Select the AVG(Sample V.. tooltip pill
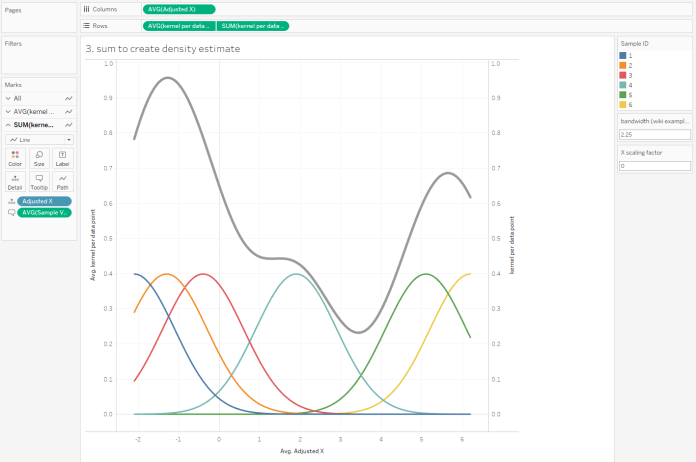 point(44,213)
